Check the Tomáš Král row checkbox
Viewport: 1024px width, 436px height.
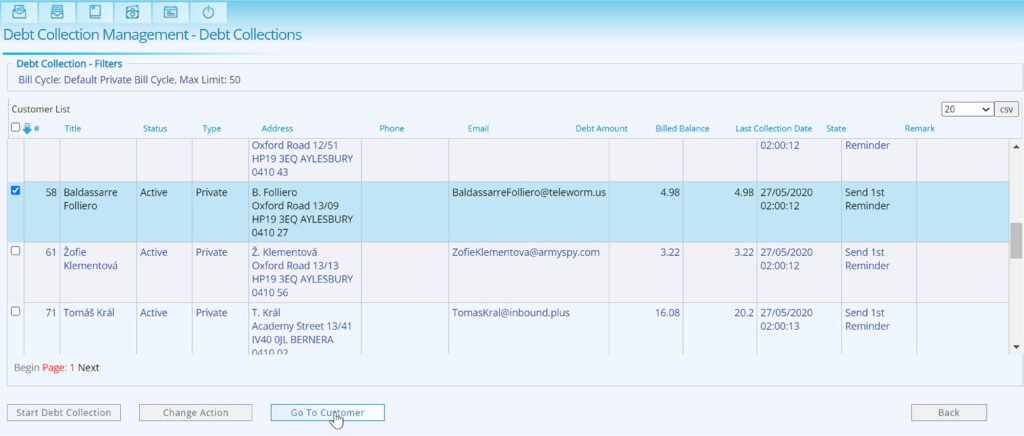[x=16, y=311]
